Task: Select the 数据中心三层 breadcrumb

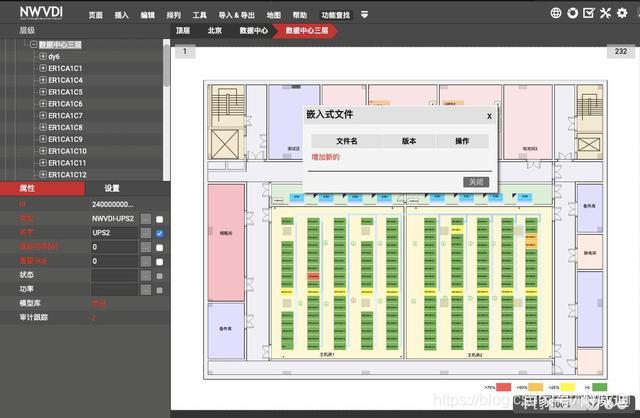Action: 307,31
